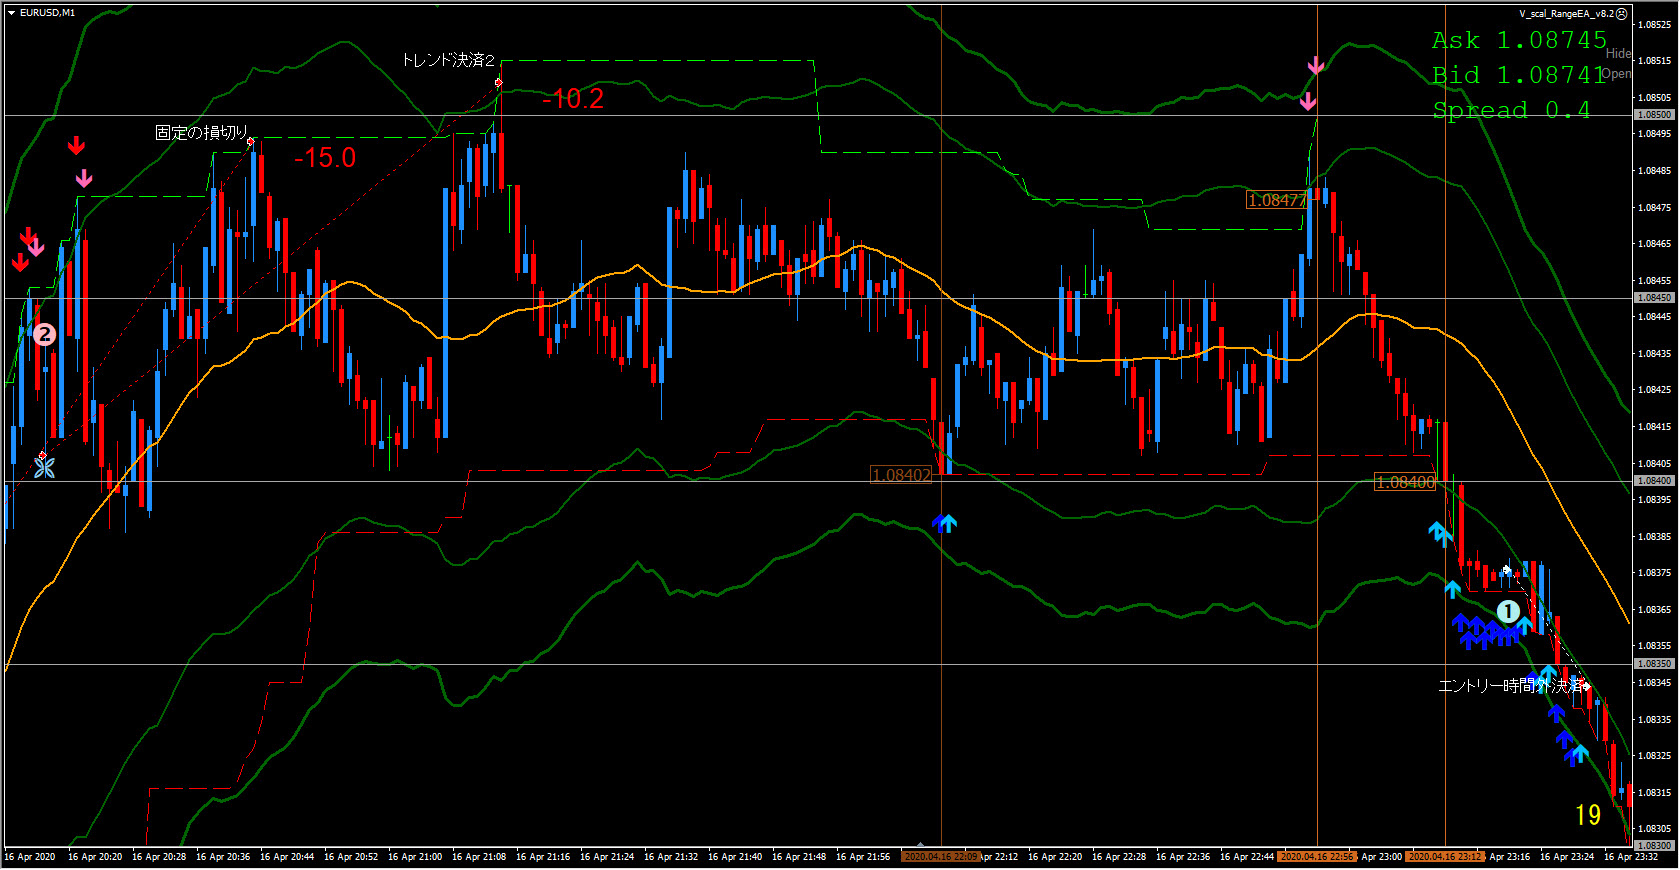Click the 16 Apr 22:20 time axis label

coord(1055,857)
